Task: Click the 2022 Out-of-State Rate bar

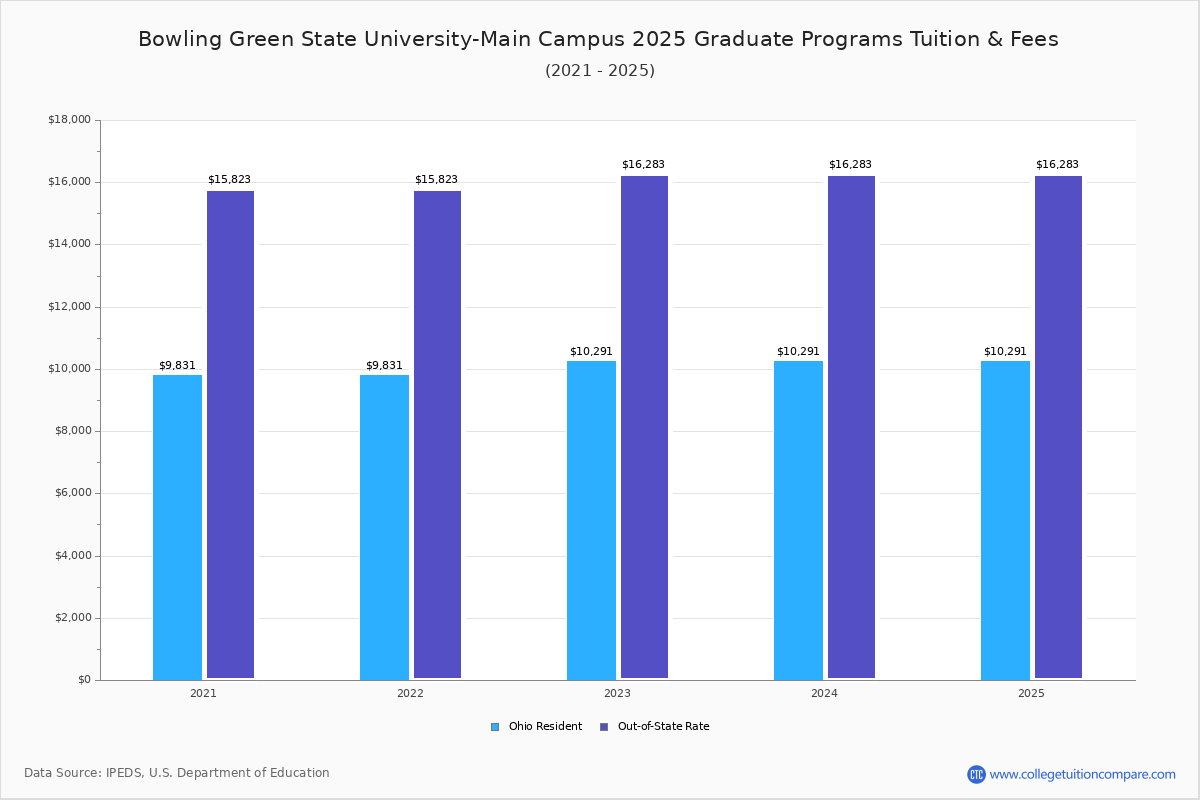Action: (437, 435)
